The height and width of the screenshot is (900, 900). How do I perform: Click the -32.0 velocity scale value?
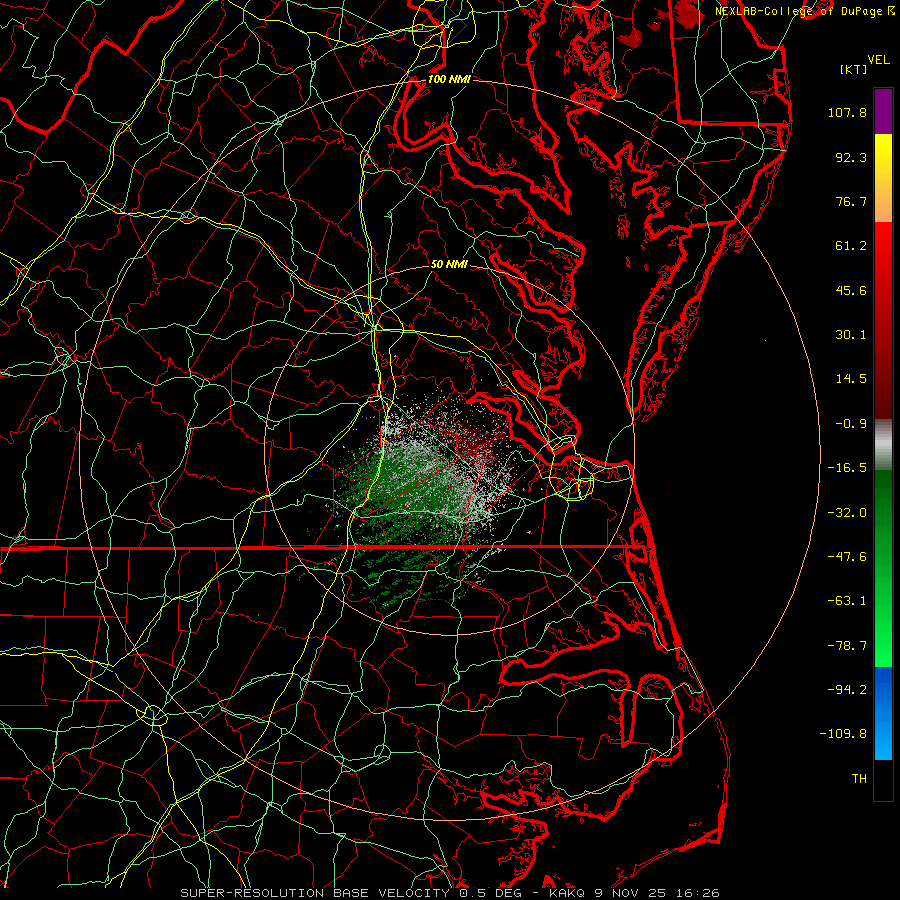847,513
